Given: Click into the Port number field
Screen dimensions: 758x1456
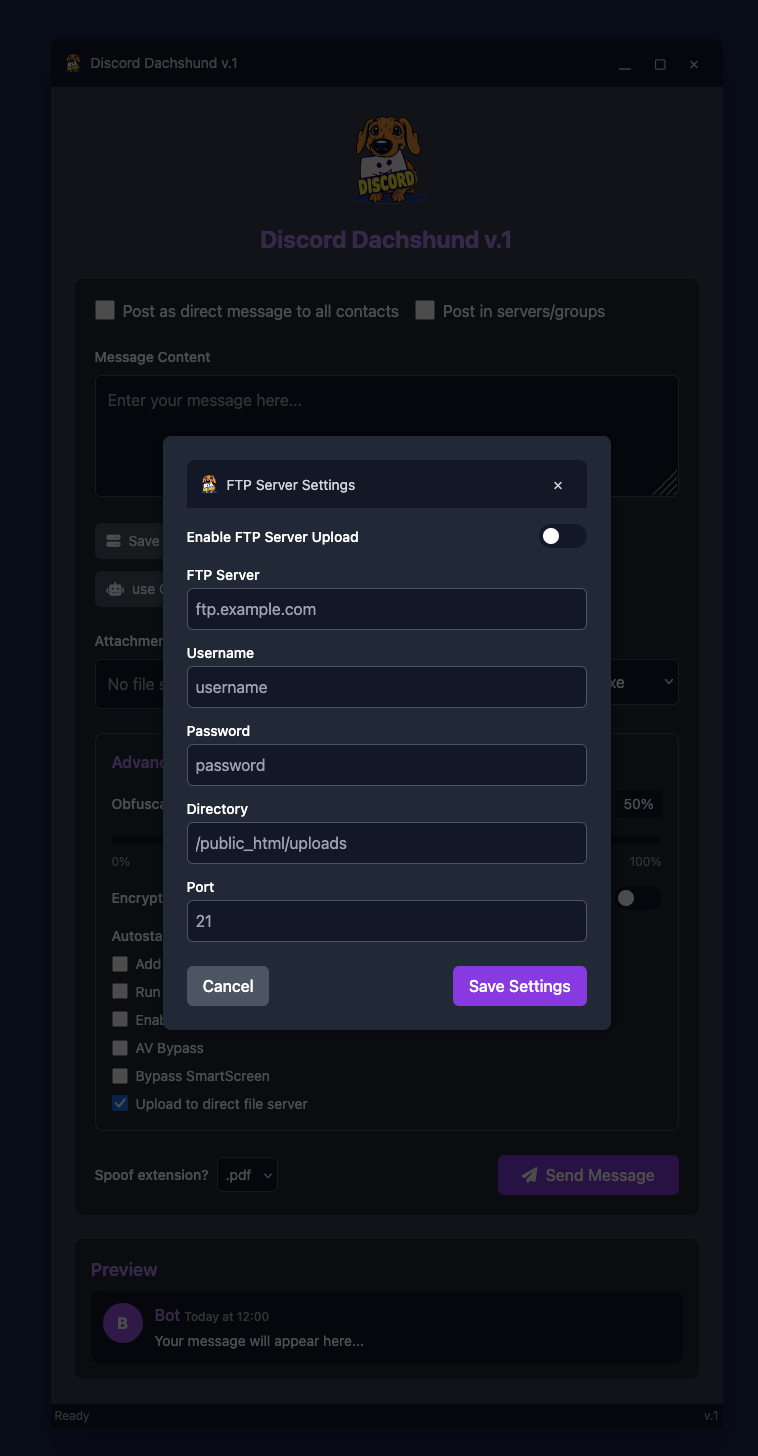Looking at the screenshot, I should point(387,921).
